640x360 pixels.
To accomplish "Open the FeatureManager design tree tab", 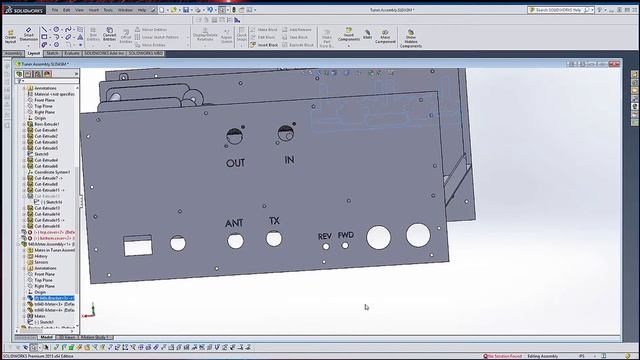I will pos(19,74).
